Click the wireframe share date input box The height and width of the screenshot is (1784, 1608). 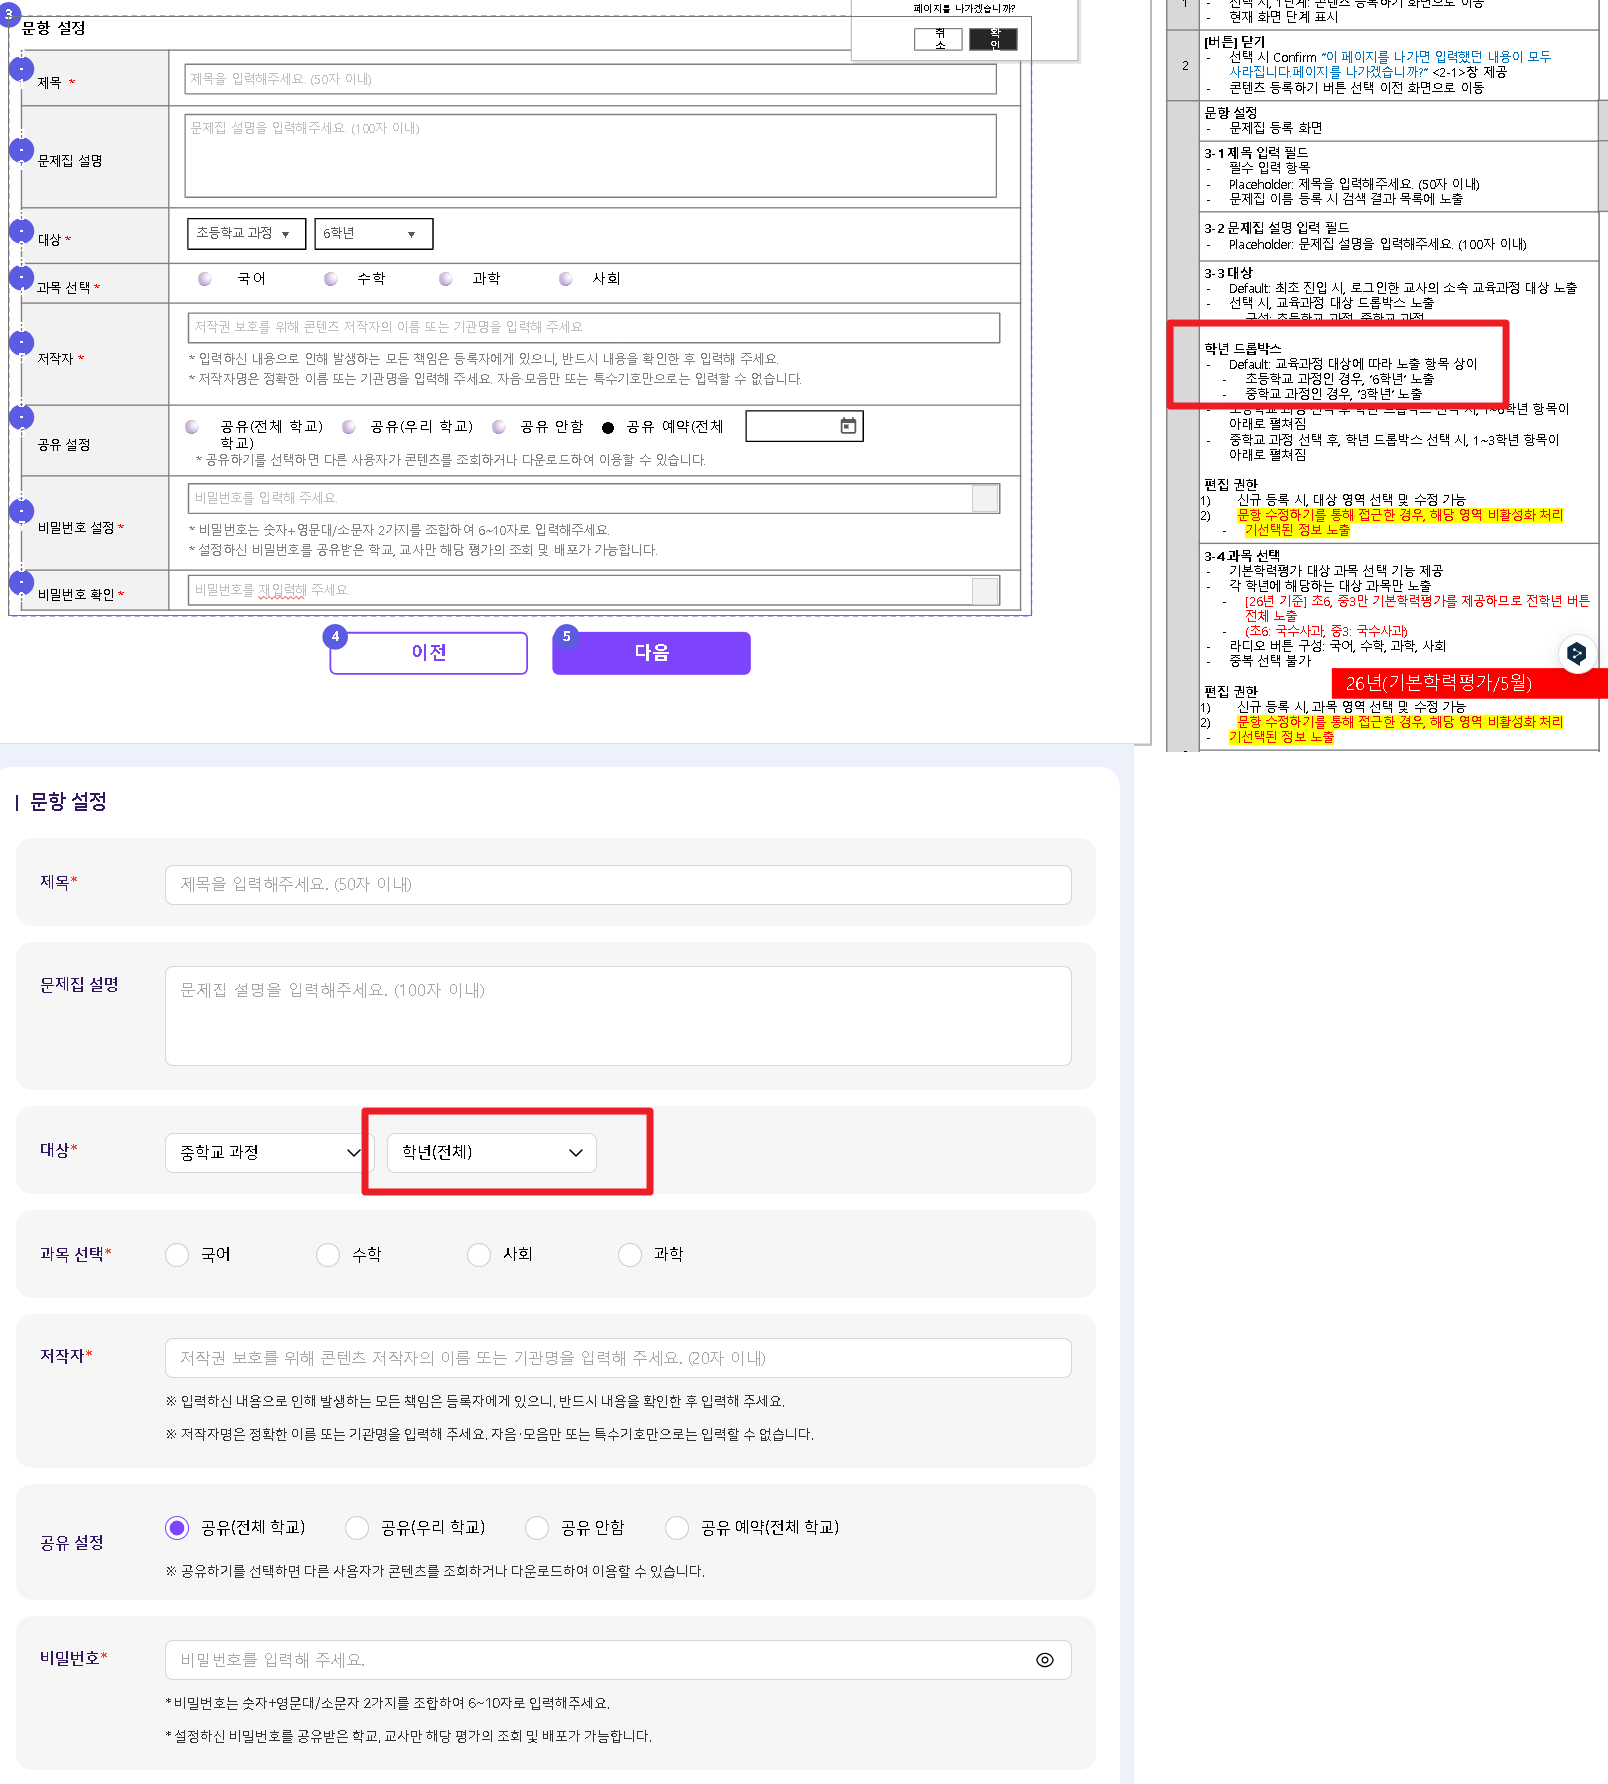point(804,426)
